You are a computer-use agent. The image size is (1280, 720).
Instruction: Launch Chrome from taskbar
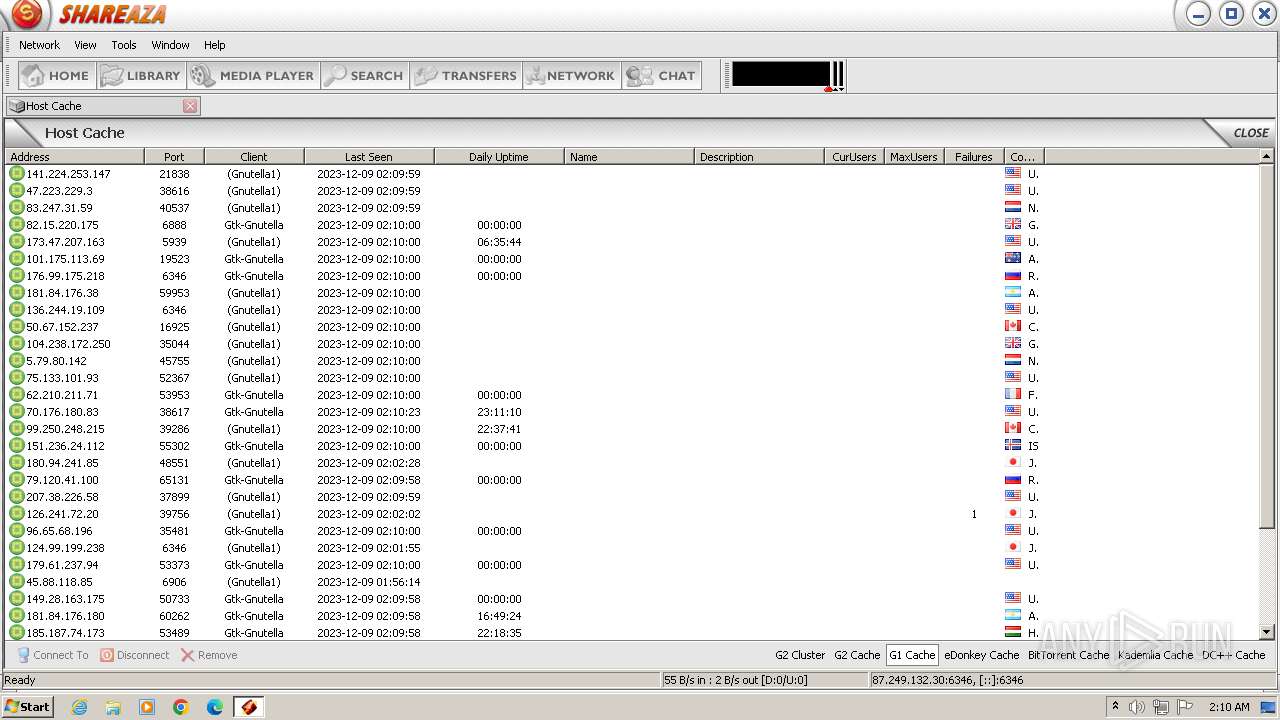[x=181, y=707]
